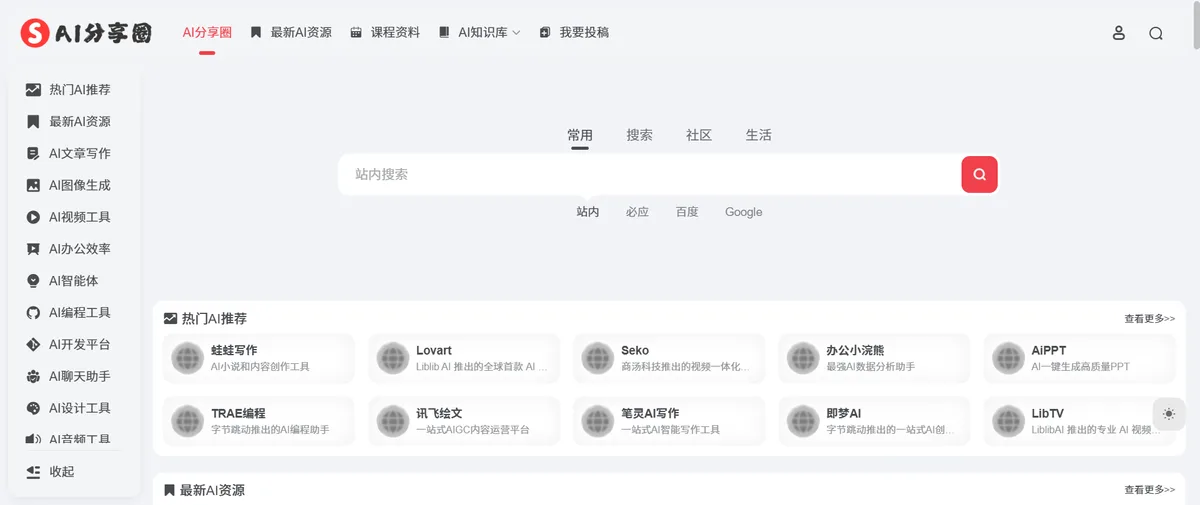Click the AI分享圈 site logo
Screen dimensions: 1200x505
coord(87,33)
